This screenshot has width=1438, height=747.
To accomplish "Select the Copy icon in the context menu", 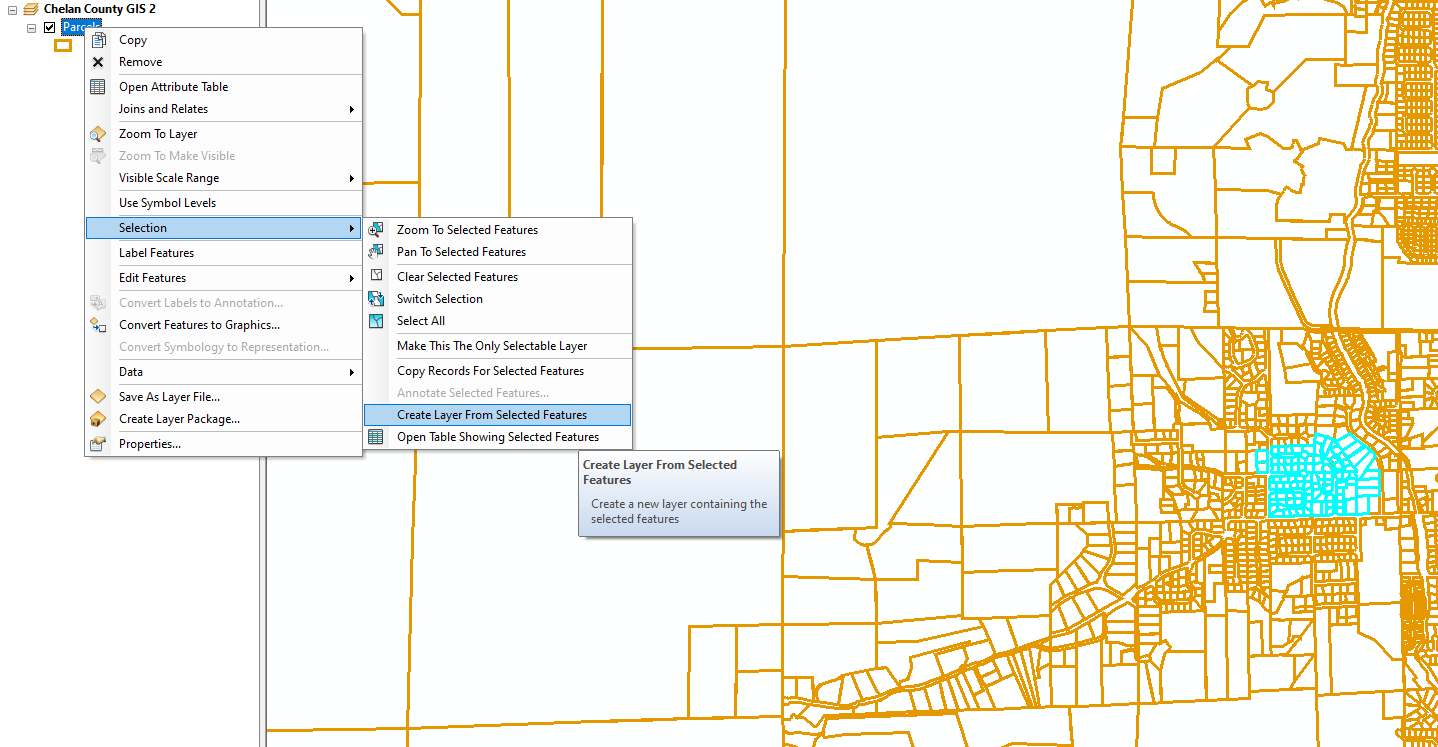I will 97,39.
